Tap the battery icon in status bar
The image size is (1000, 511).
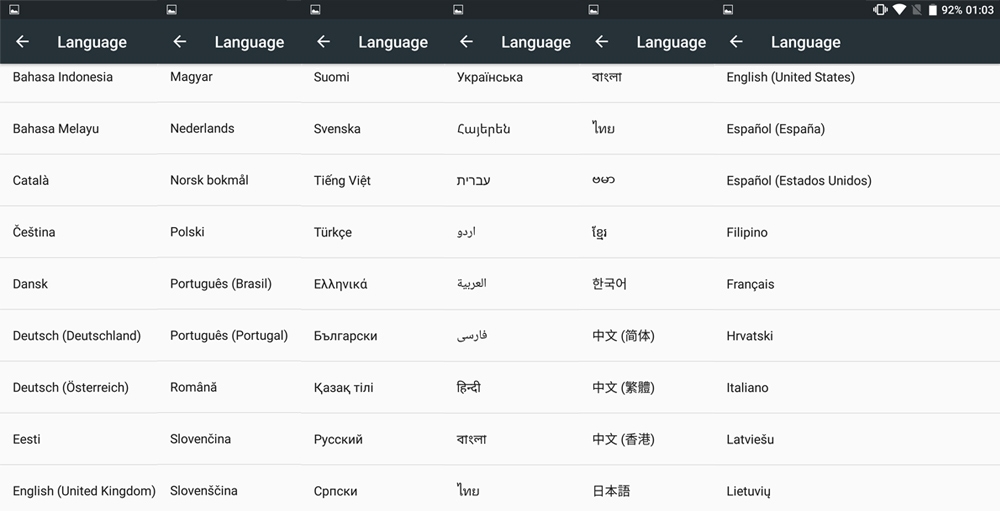932,10
